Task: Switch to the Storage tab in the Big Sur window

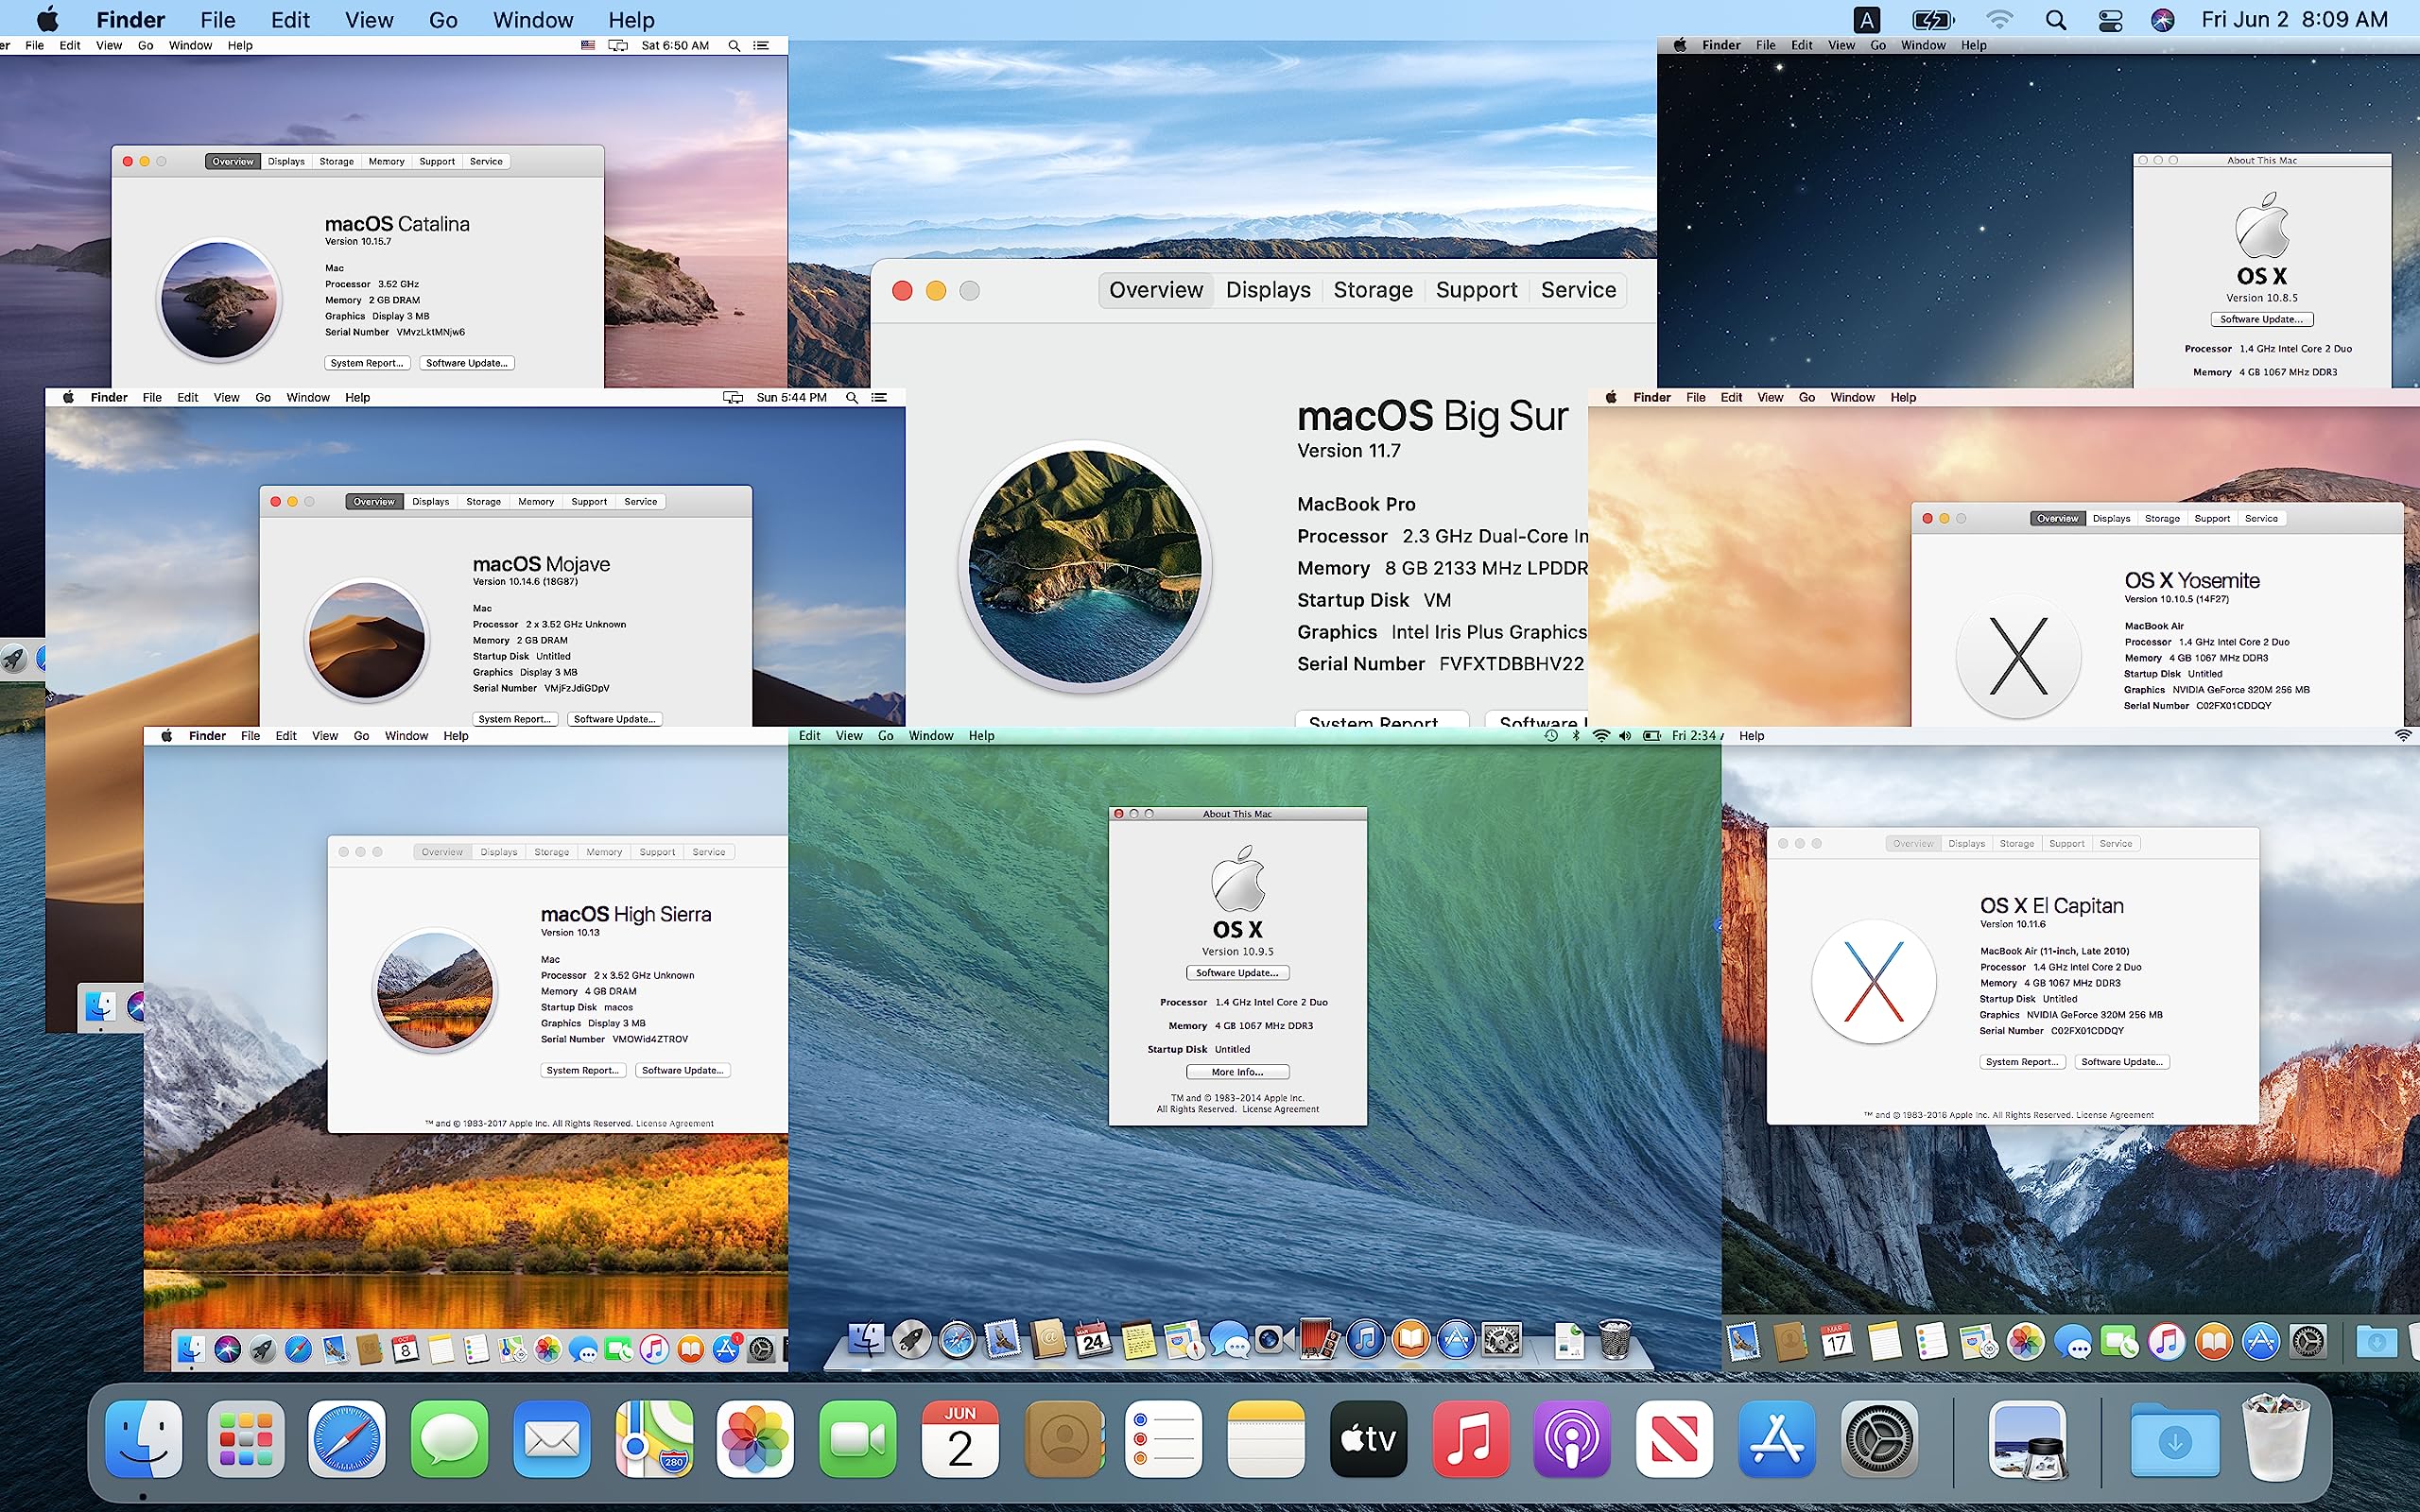Action: click(x=1373, y=290)
